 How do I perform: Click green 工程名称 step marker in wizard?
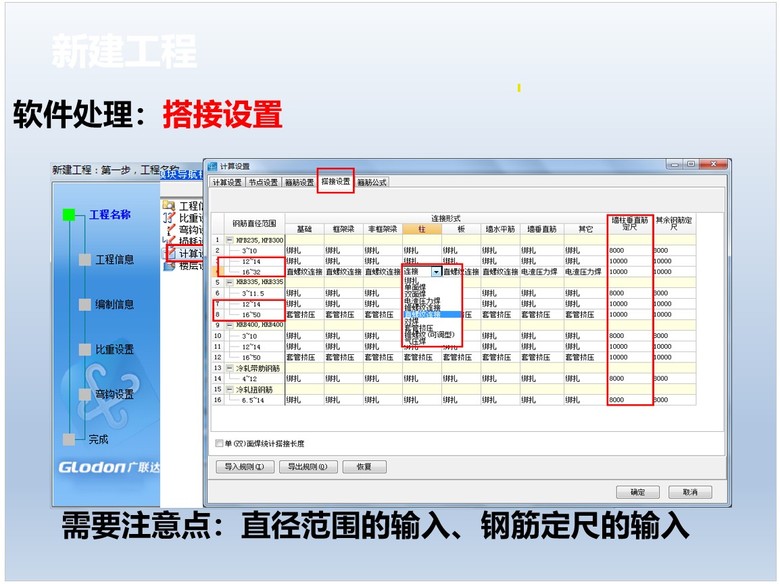click(69, 214)
